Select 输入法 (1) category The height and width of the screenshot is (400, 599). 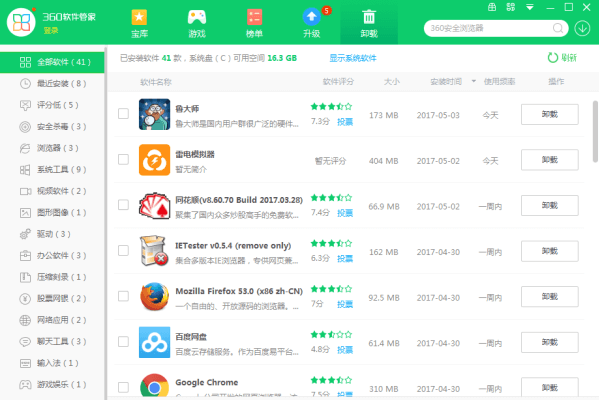coord(52,363)
